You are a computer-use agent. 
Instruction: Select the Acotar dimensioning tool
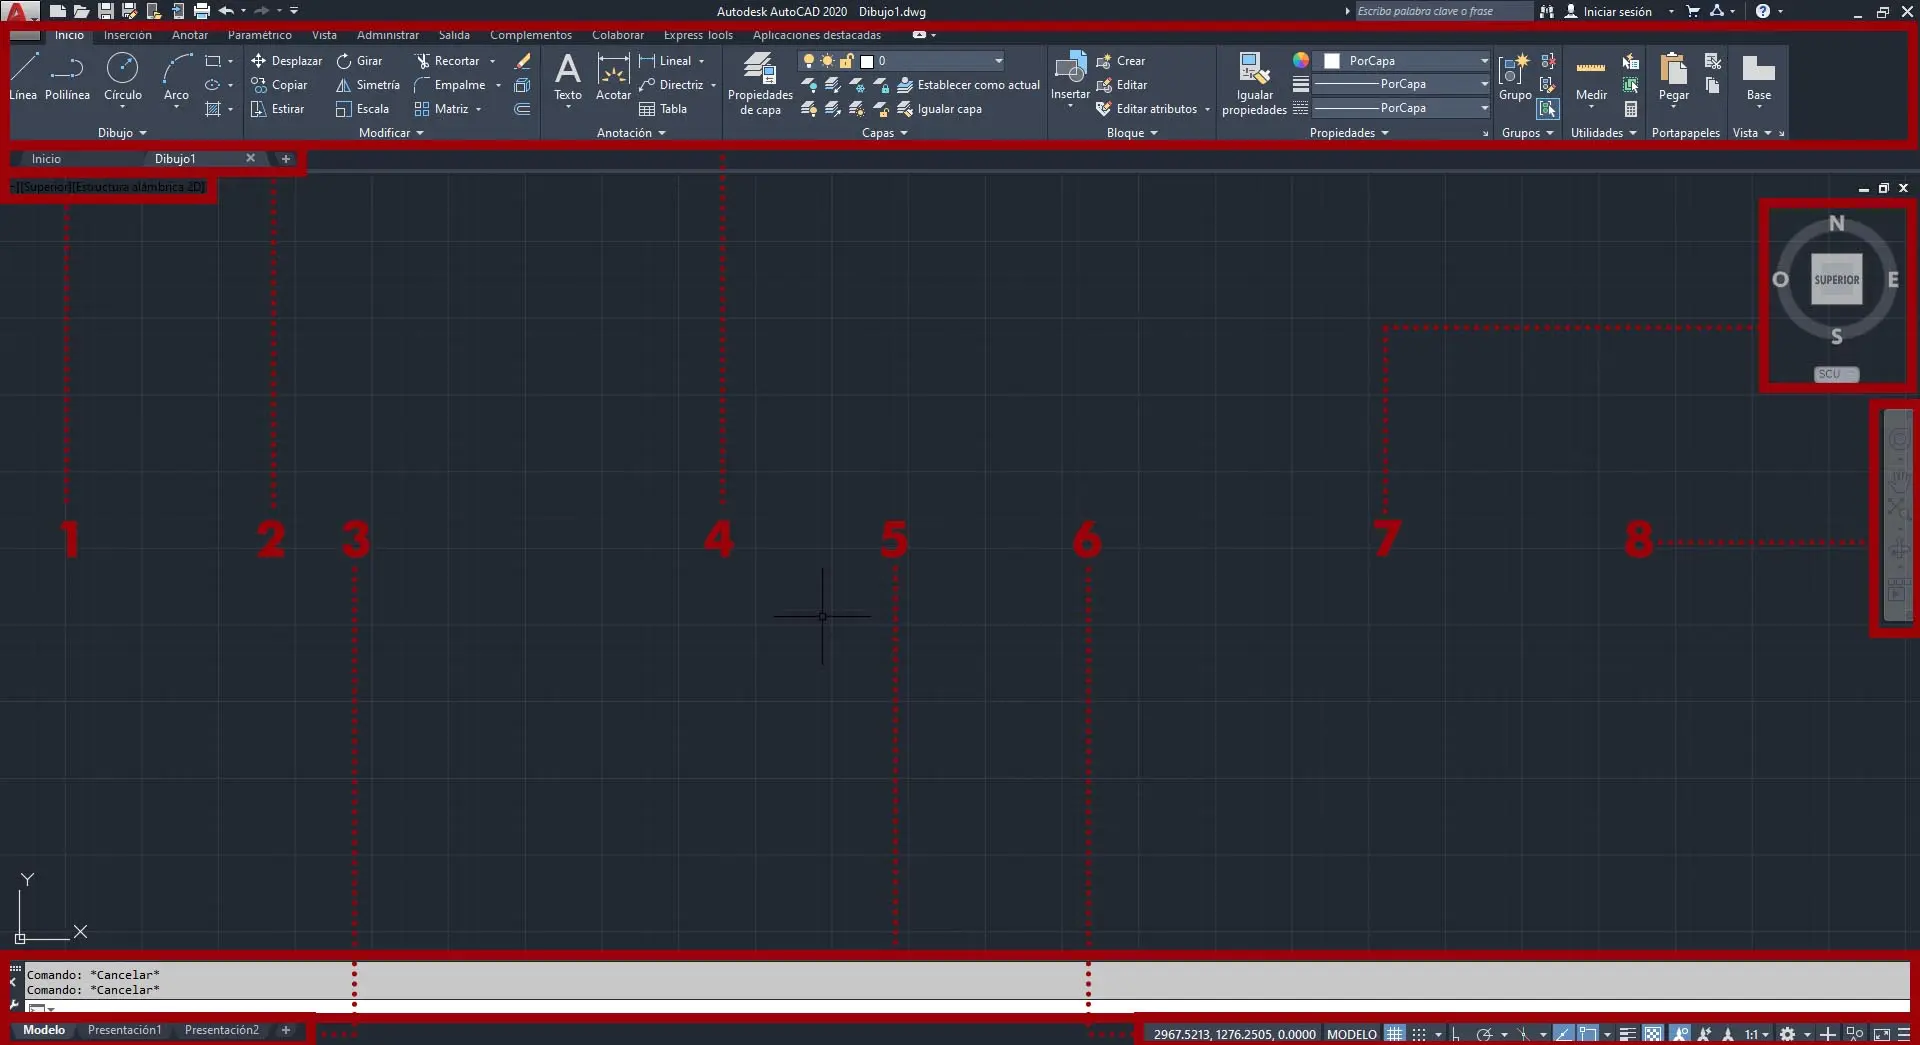click(613, 80)
